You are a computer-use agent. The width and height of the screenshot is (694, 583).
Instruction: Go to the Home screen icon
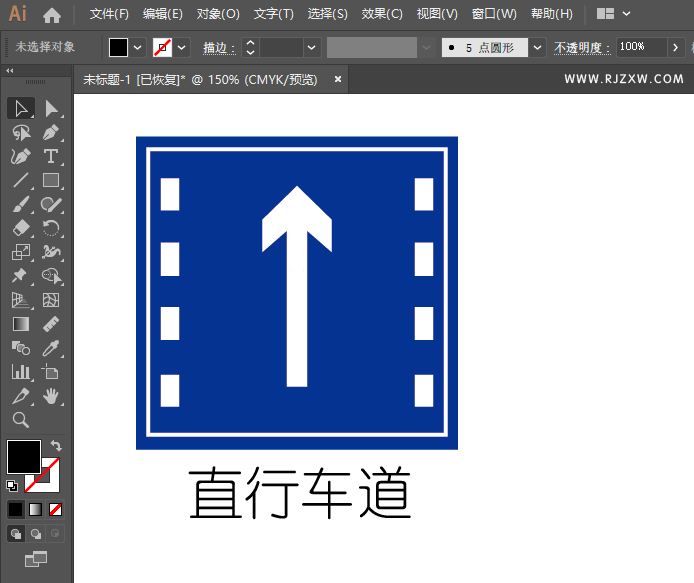point(52,15)
